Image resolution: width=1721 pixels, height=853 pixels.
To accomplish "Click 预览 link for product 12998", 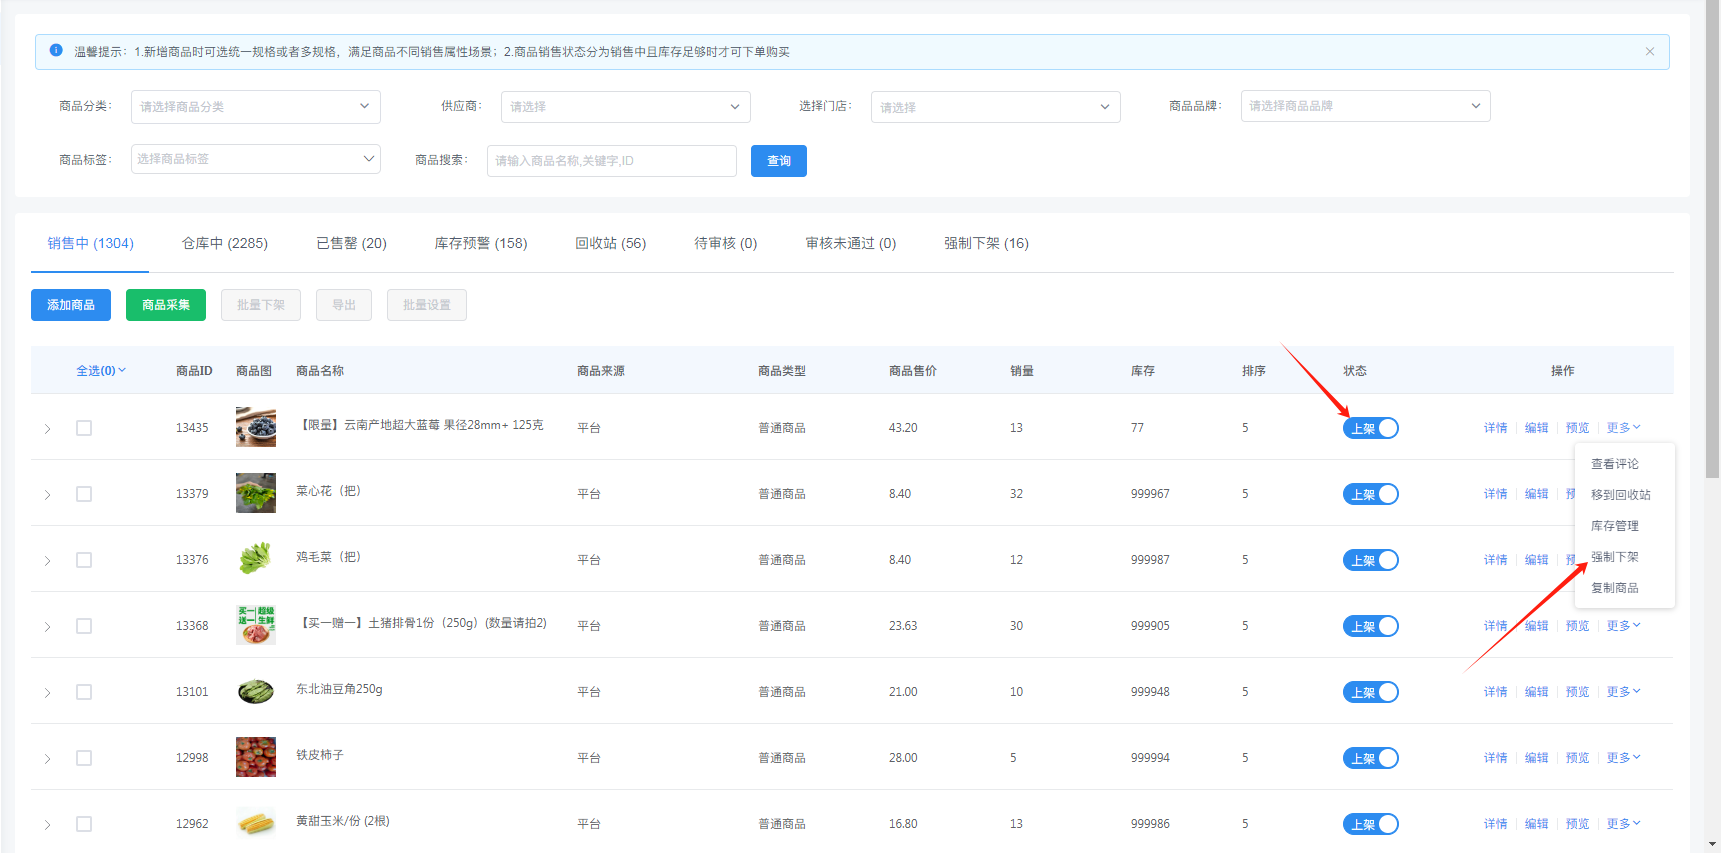I will coord(1578,758).
